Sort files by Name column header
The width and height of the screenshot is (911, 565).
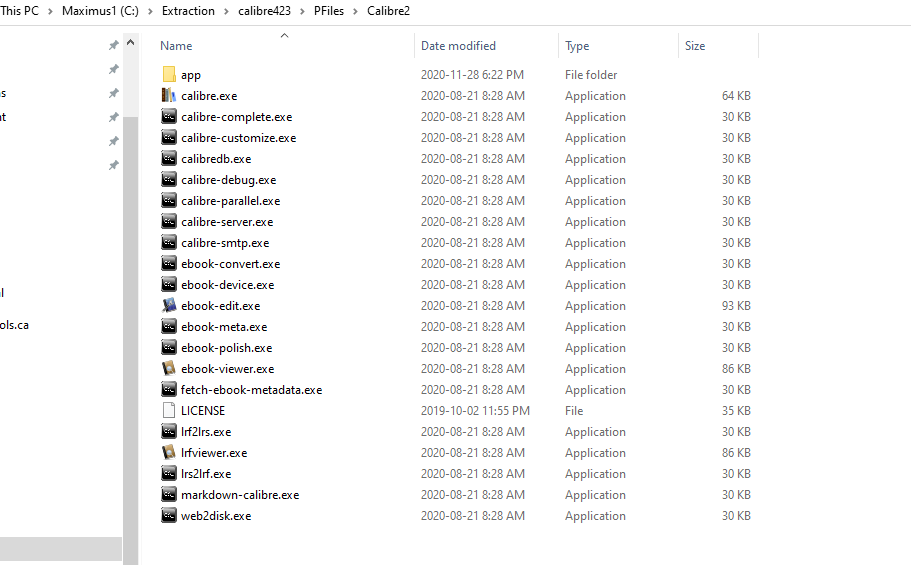click(176, 46)
